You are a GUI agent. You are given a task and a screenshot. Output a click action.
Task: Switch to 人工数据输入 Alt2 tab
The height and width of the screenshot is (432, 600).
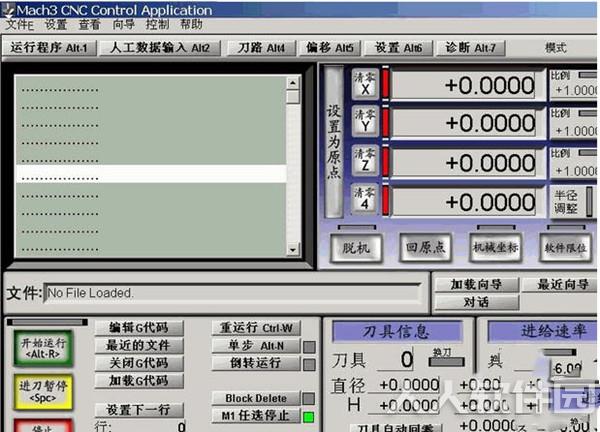click(x=160, y=48)
